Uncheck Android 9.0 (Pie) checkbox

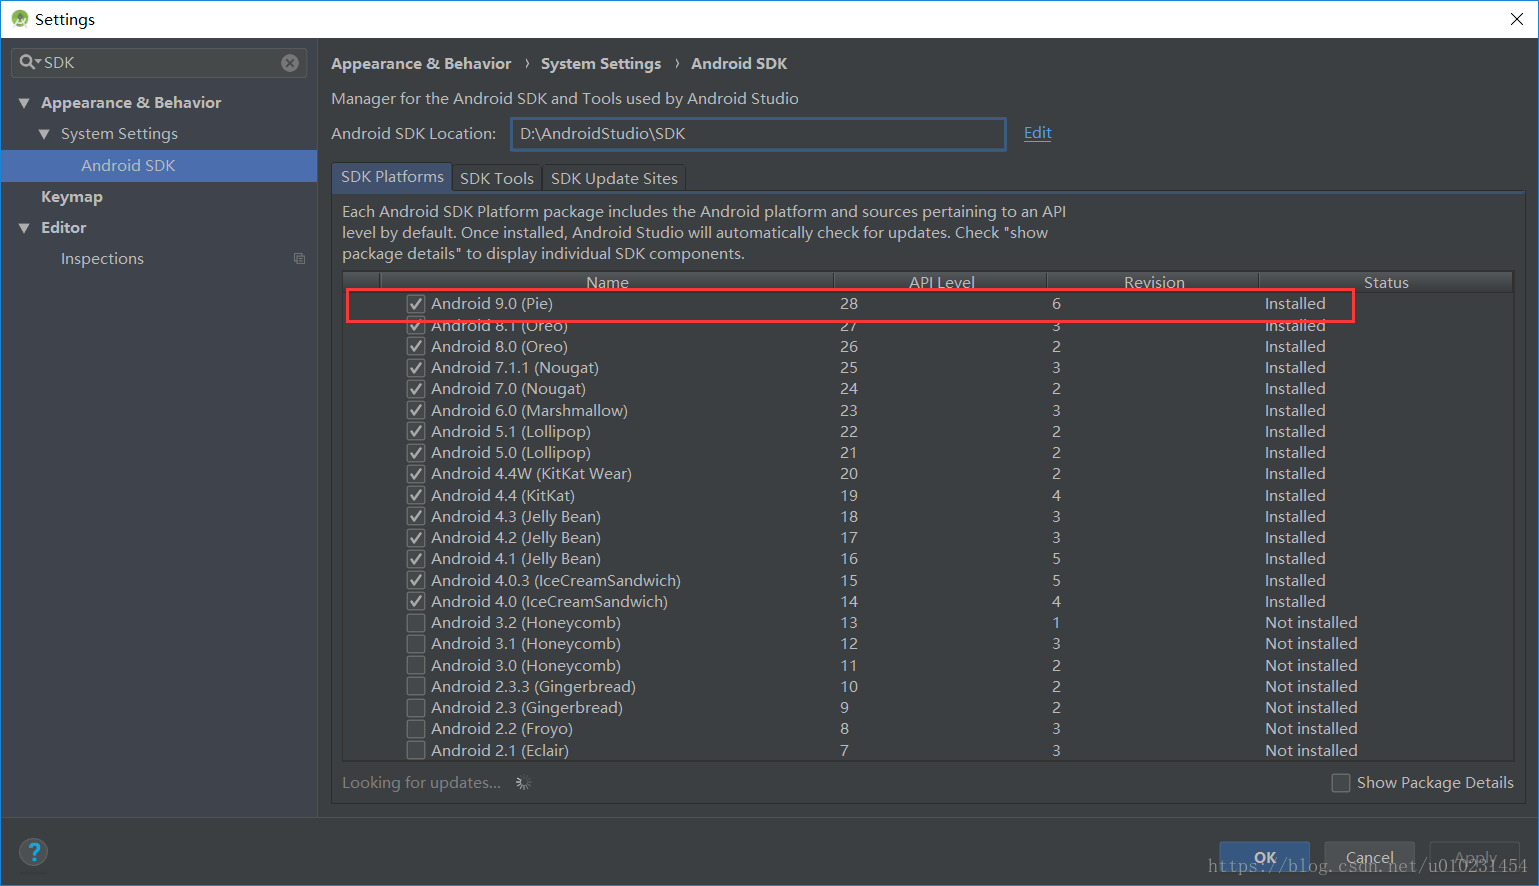(416, 304)
